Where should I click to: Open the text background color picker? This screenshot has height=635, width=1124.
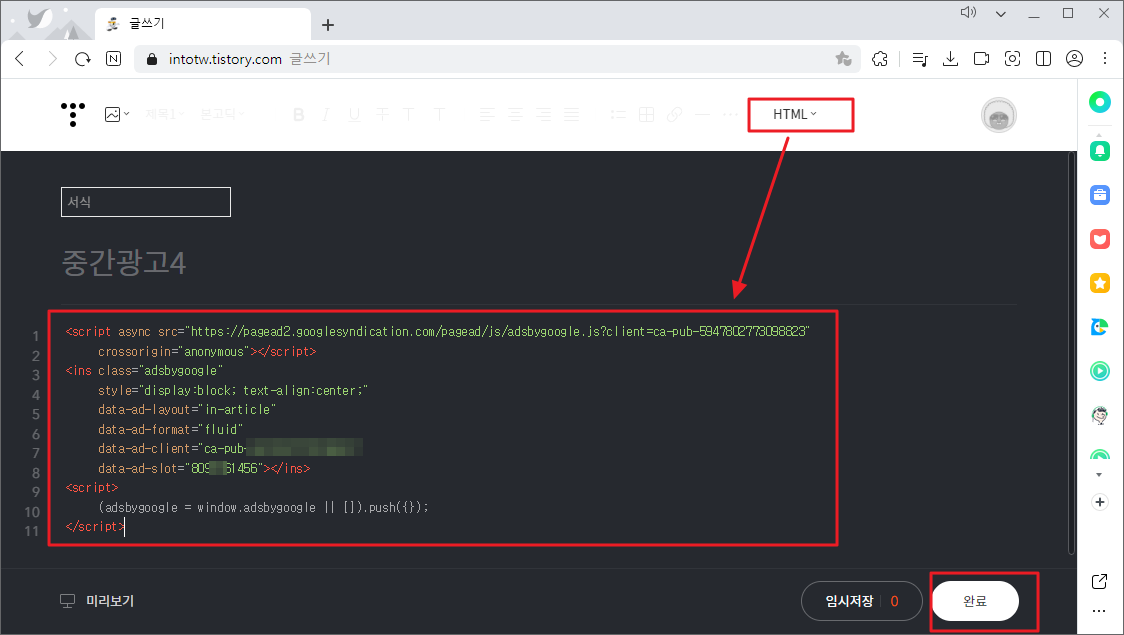point(439,115)
